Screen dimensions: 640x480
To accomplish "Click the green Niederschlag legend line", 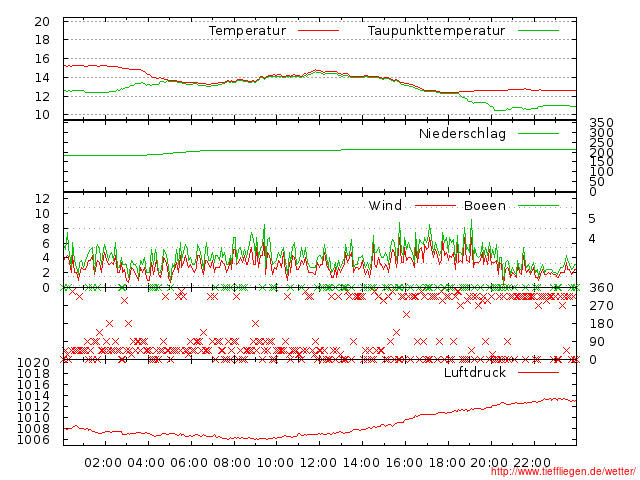I will click(x=538, y=133).
